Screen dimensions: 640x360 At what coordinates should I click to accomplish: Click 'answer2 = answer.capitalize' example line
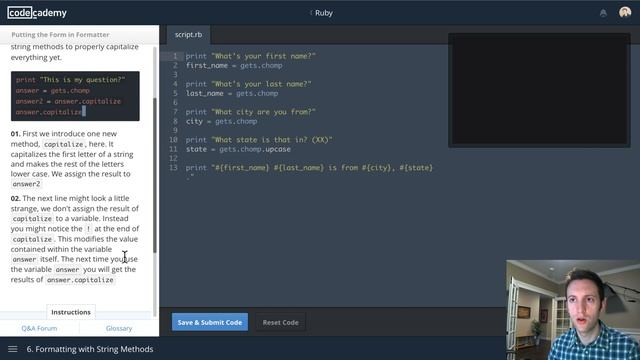coord(69,101)
